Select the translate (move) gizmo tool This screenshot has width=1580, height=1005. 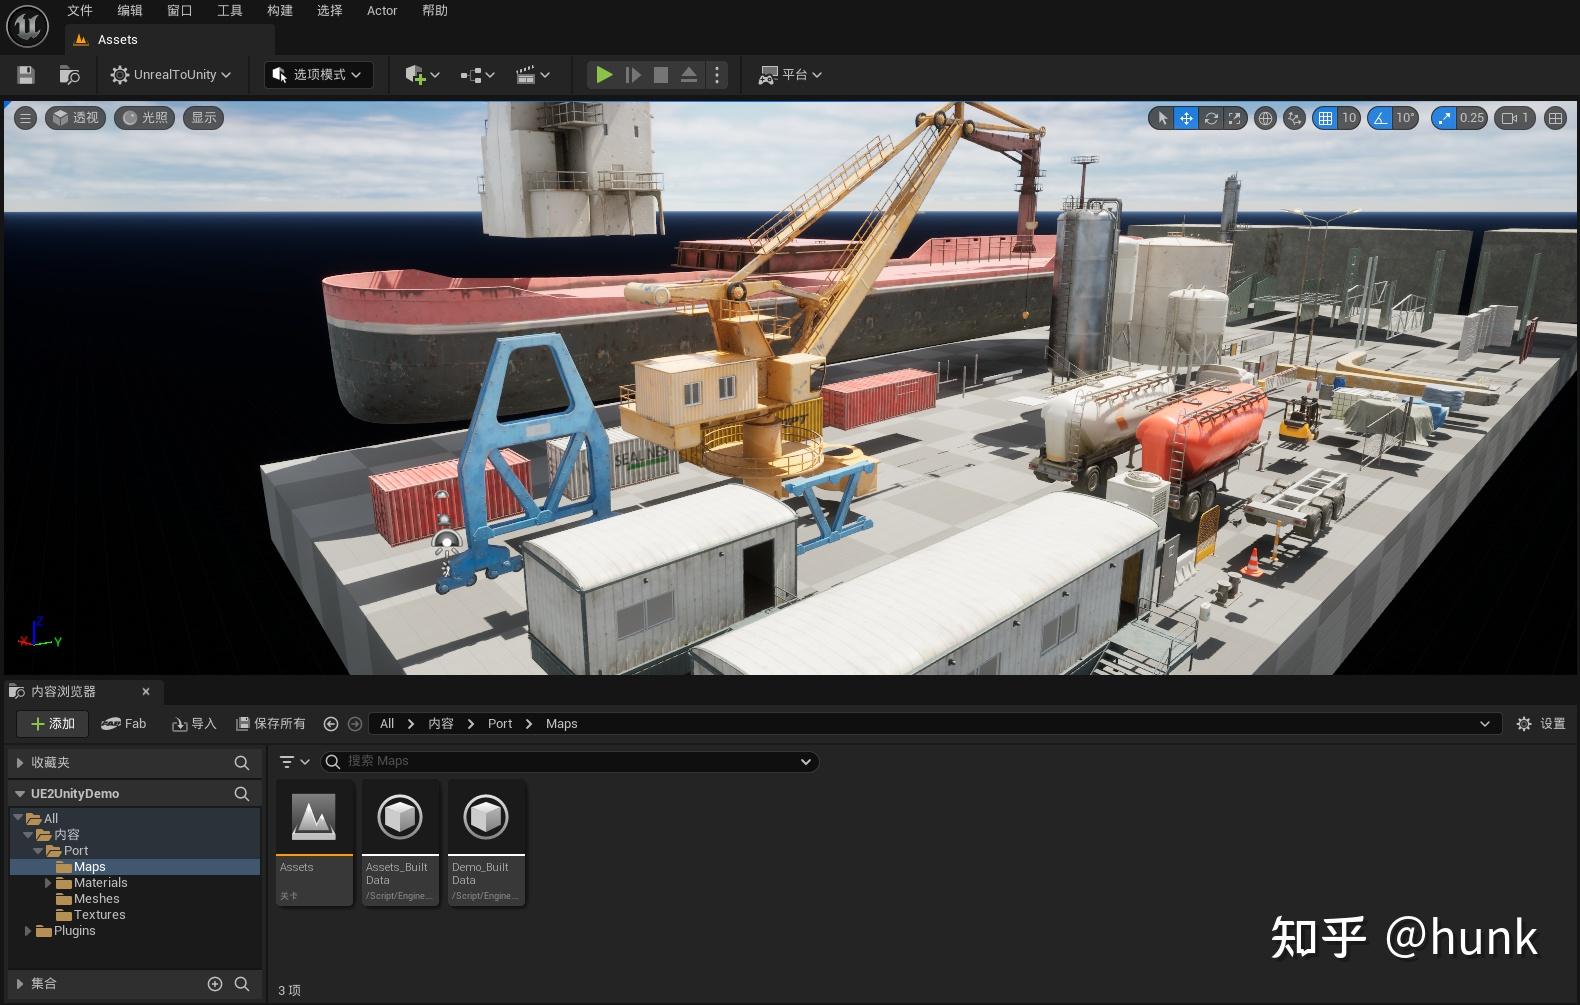(x=1186, y=118)
